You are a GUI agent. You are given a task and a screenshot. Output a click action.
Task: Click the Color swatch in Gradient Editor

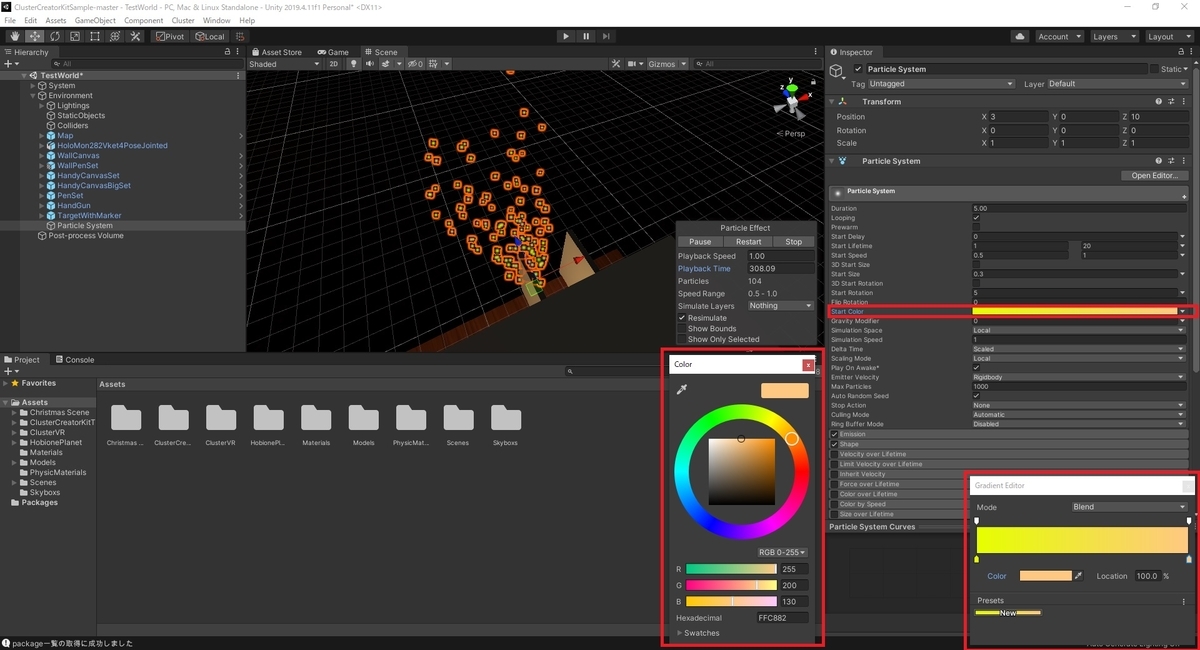coord(1045,576)
